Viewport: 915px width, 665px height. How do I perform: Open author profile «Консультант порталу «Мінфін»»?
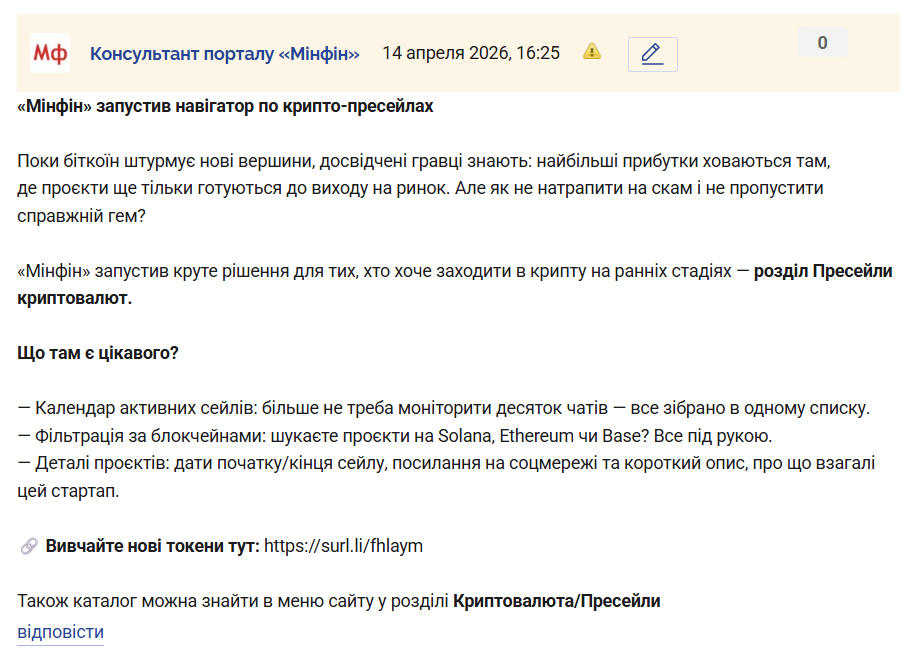(225, 54)
